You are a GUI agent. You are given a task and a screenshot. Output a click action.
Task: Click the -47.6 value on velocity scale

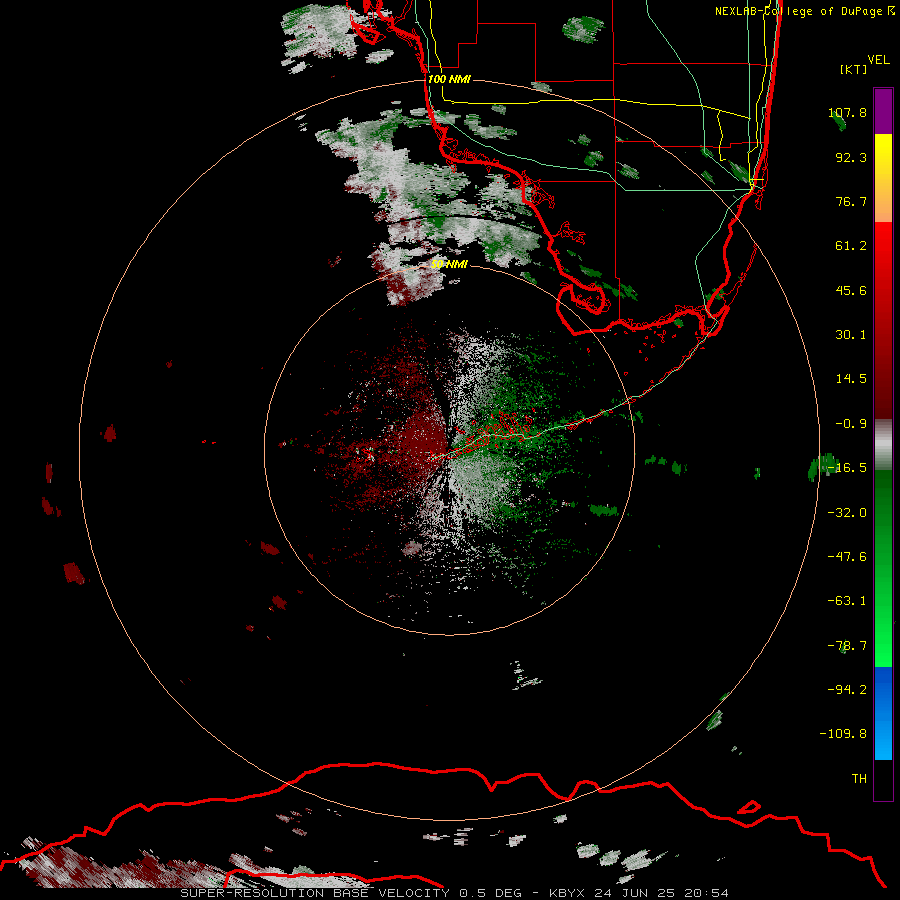(x=847, y=557)
